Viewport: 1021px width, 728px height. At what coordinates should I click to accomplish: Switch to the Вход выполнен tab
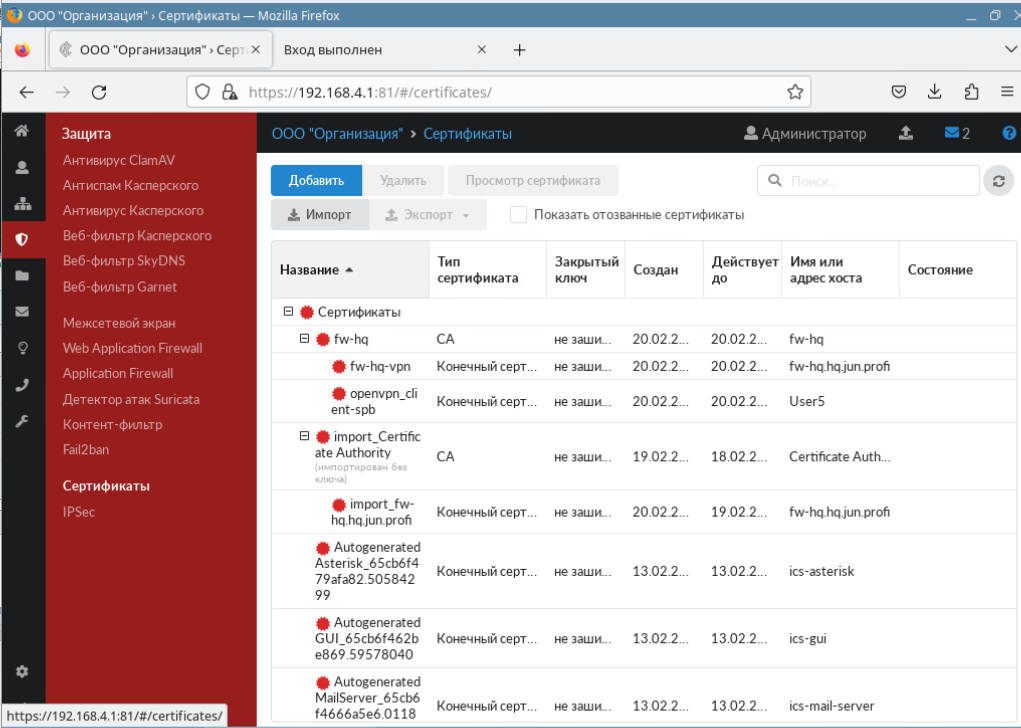click(x=333, y=50)
